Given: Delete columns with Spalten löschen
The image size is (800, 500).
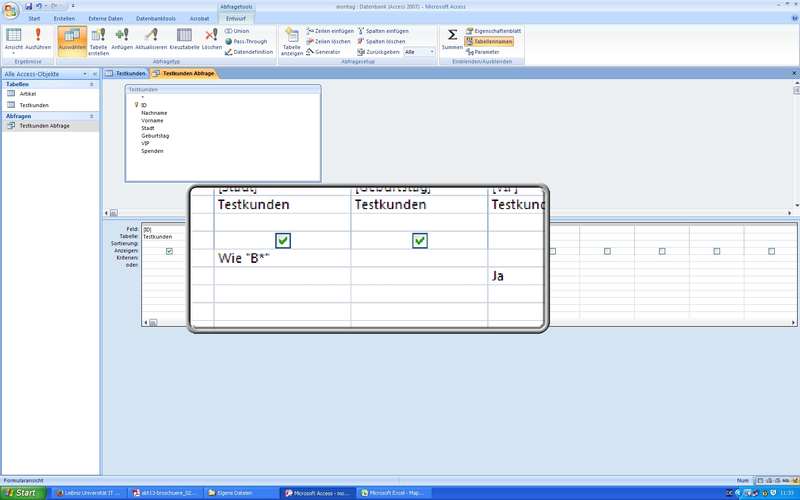Looking at the screenshot, I should (381, 41).
